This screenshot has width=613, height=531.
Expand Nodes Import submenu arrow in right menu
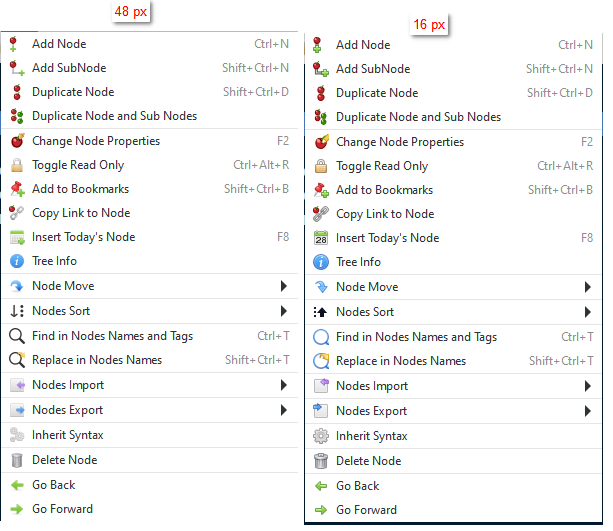tap(588, 386)
